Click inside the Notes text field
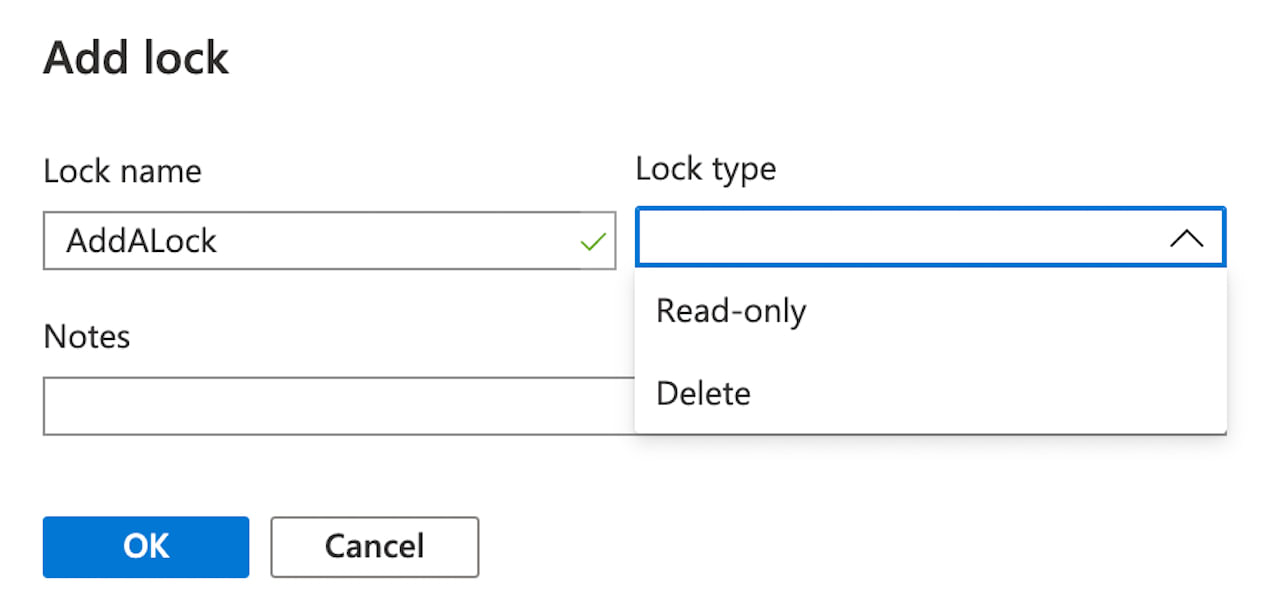 (330, 406)
